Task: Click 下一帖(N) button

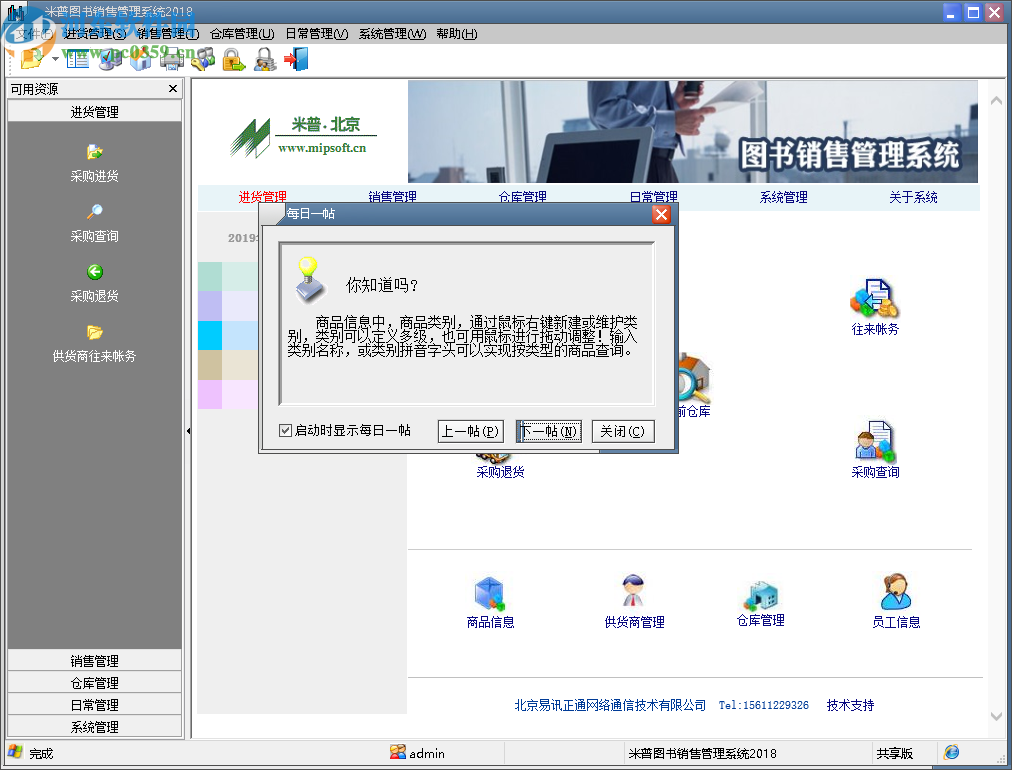Action: [549, 431]
